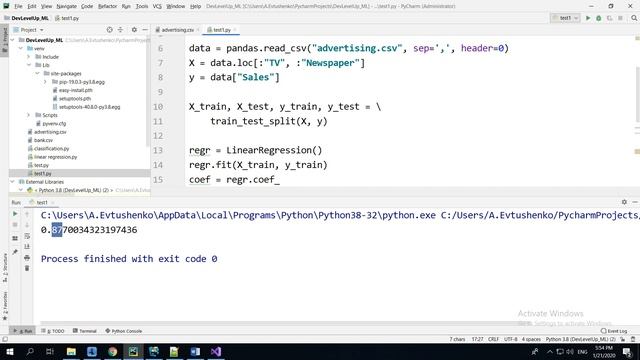Run test1 with the green toolbar arrow

[x=588, y=18]
